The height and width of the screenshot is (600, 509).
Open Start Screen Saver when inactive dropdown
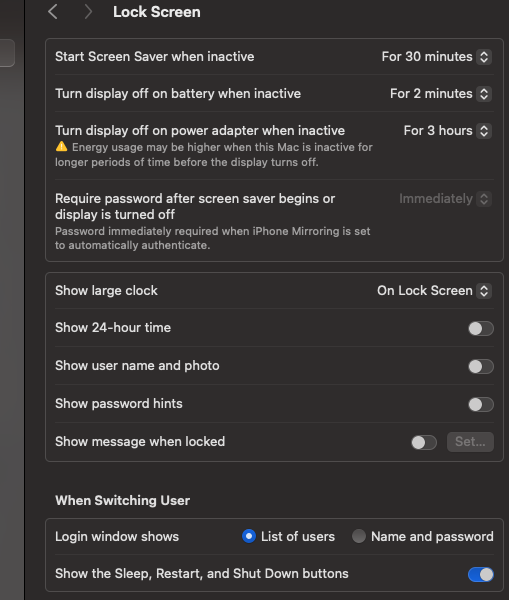click(x=436, y=57)
